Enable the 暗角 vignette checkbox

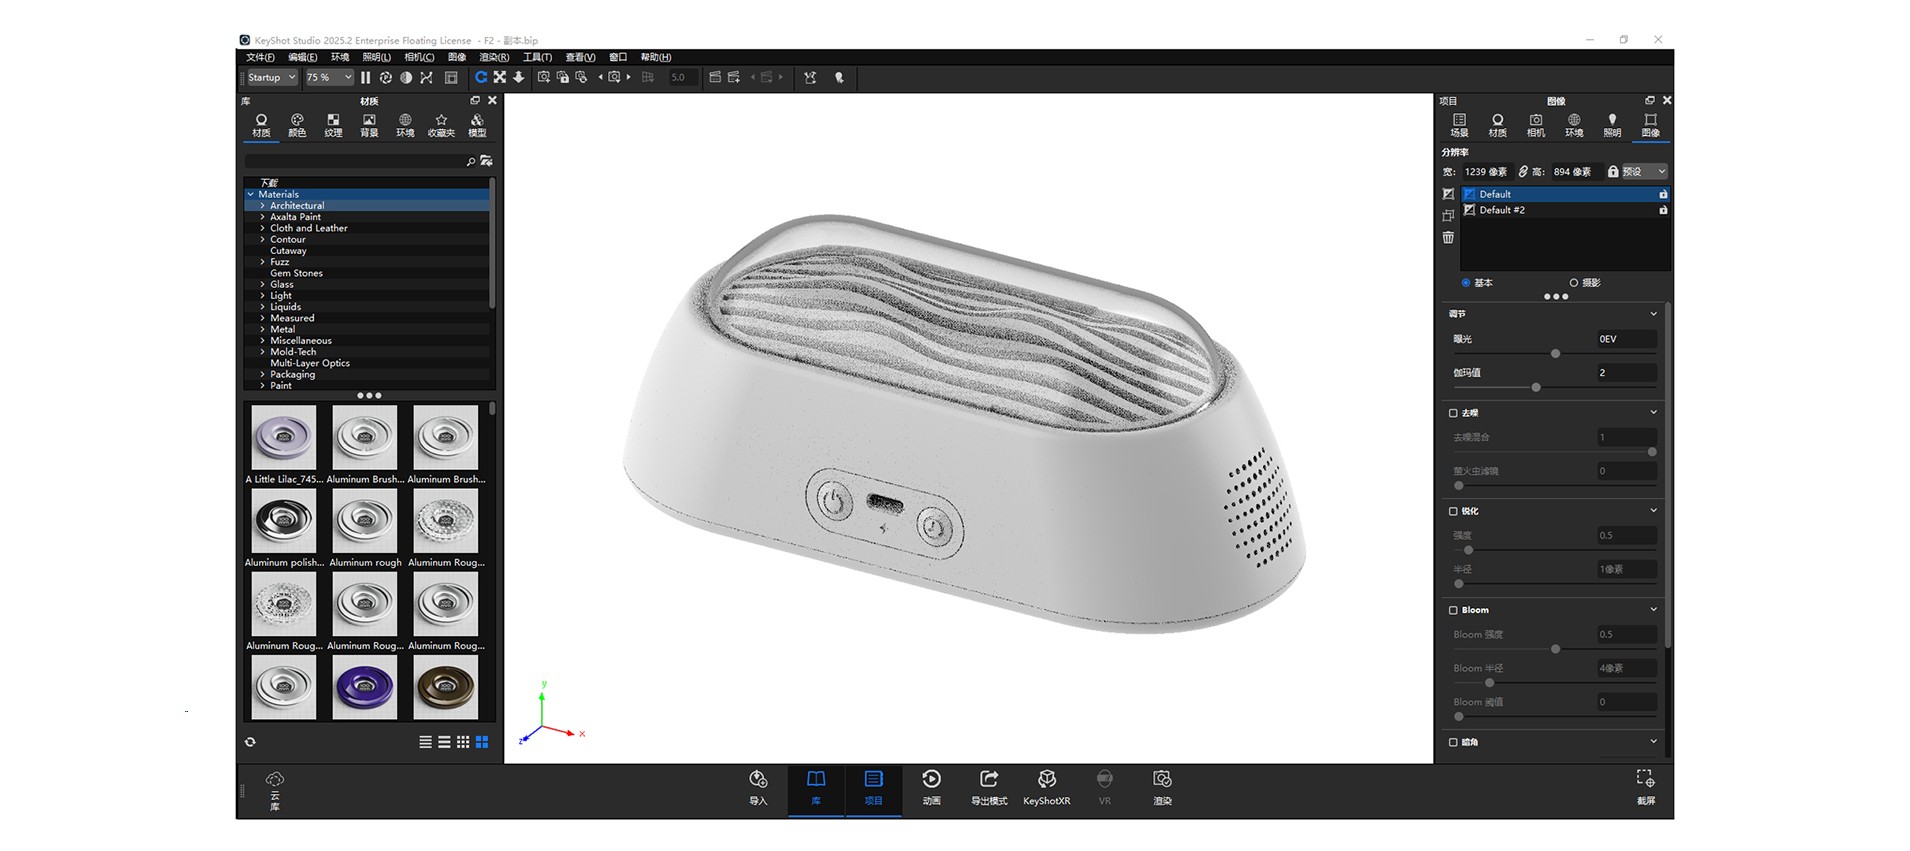(1453, 742)
